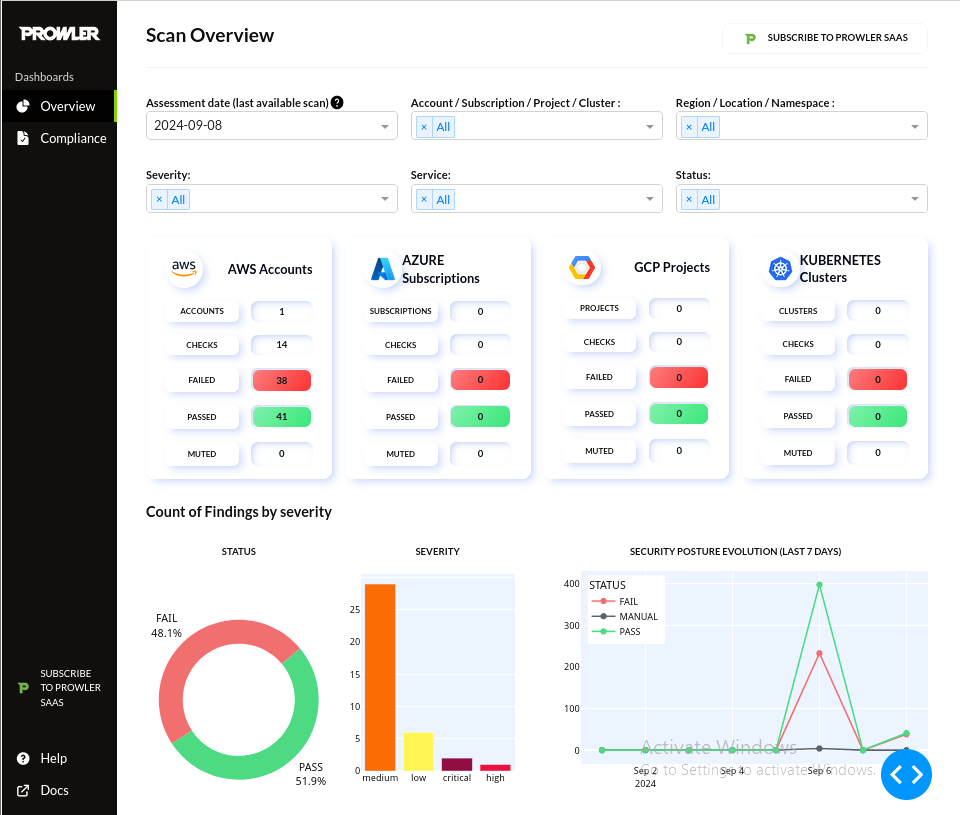960x815 pixels.
Task: Click the blue code brackets floating button
Action: pyautogui.click(x=906, y=775)
